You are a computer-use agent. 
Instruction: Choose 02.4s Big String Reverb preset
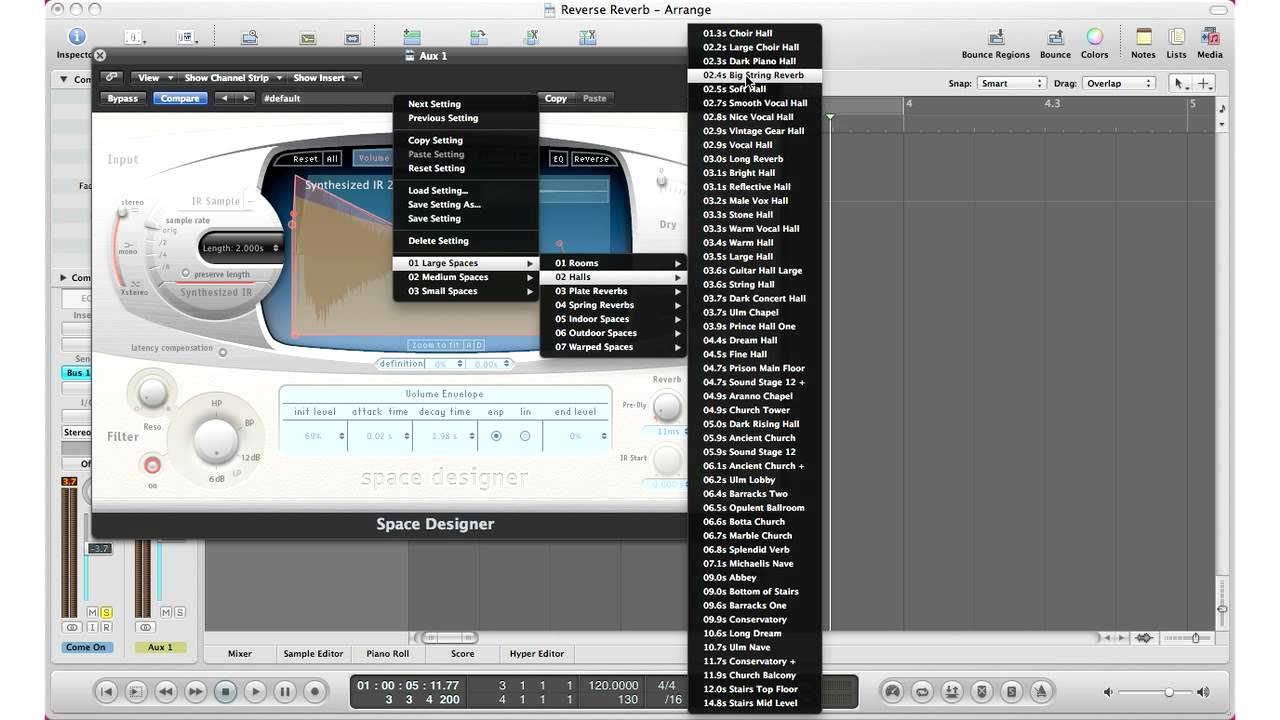(754, 75)
